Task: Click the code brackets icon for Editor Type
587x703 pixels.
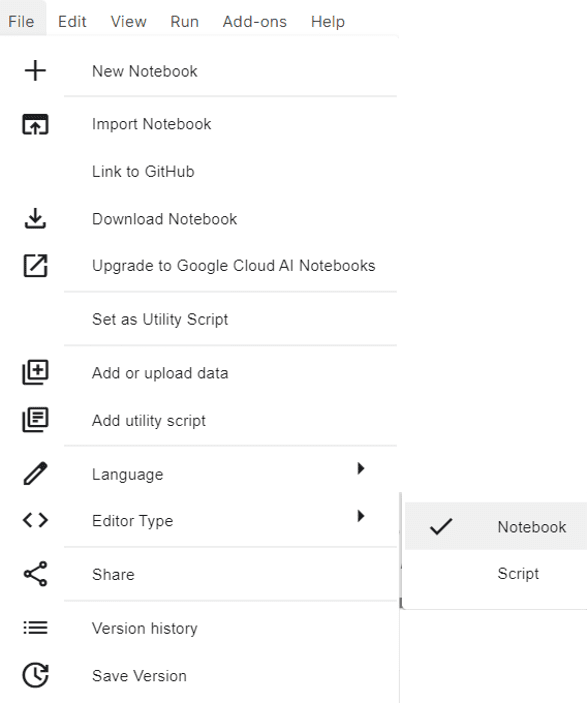Action: point(35,520)
